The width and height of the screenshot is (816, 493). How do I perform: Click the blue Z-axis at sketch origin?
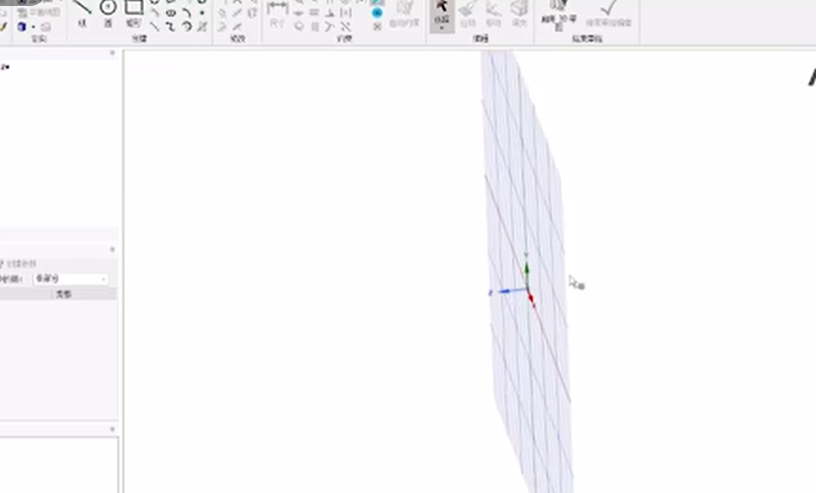click(505, 292)
